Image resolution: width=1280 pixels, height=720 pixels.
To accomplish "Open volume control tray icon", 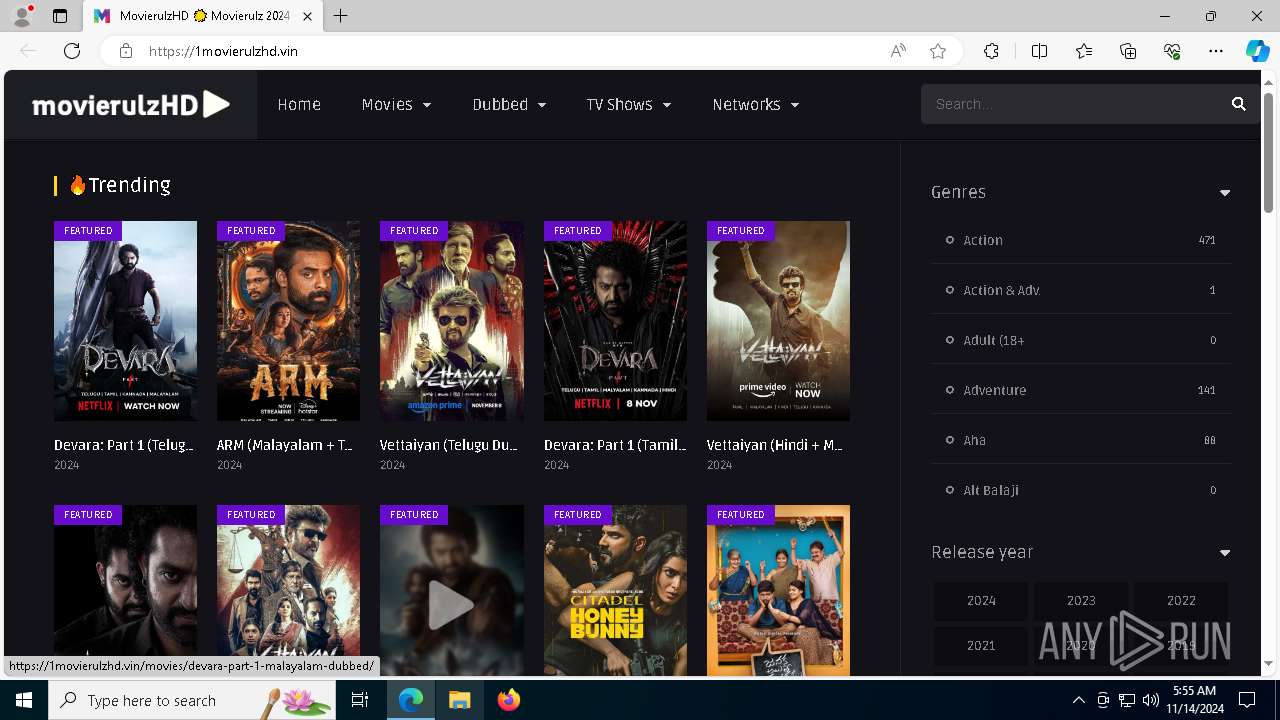I will [1151, 700].
